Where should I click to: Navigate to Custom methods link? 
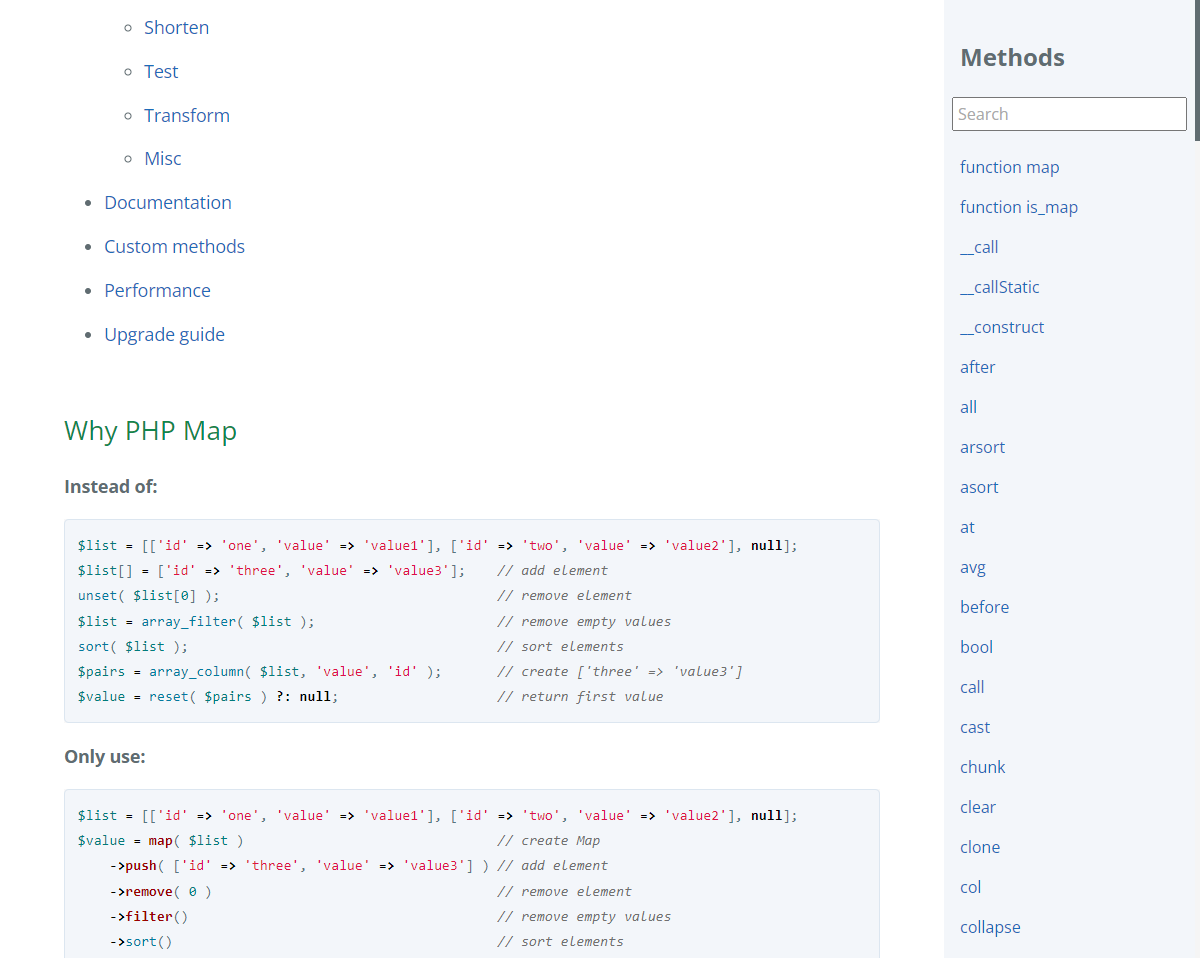pos(174,247)
